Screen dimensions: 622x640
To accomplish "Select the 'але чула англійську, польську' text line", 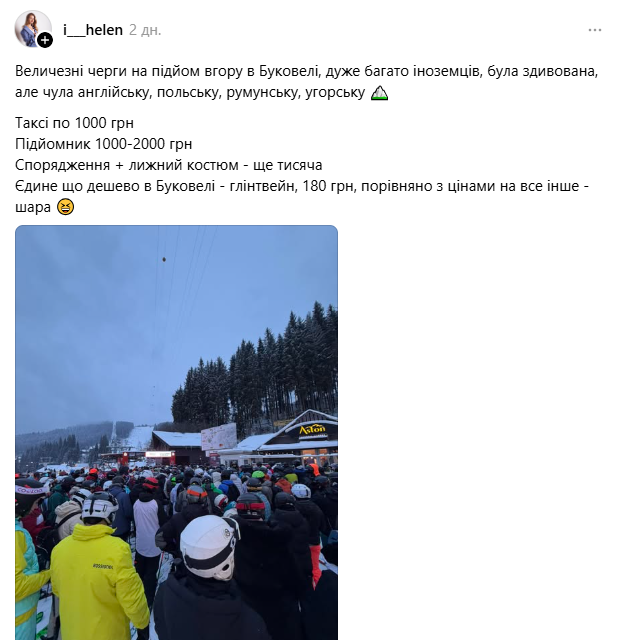I will [x=190, y=92].
